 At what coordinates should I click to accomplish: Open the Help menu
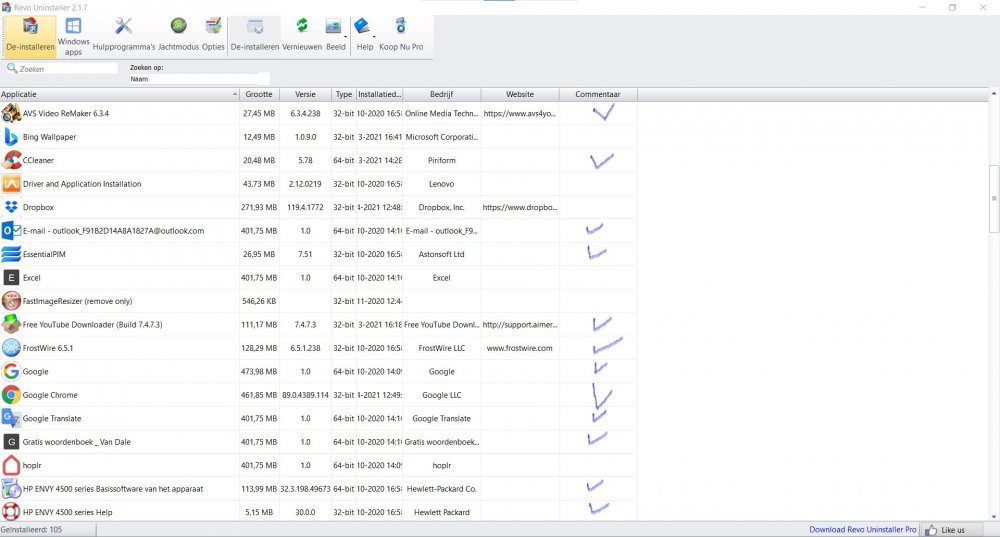coord(364,36)
